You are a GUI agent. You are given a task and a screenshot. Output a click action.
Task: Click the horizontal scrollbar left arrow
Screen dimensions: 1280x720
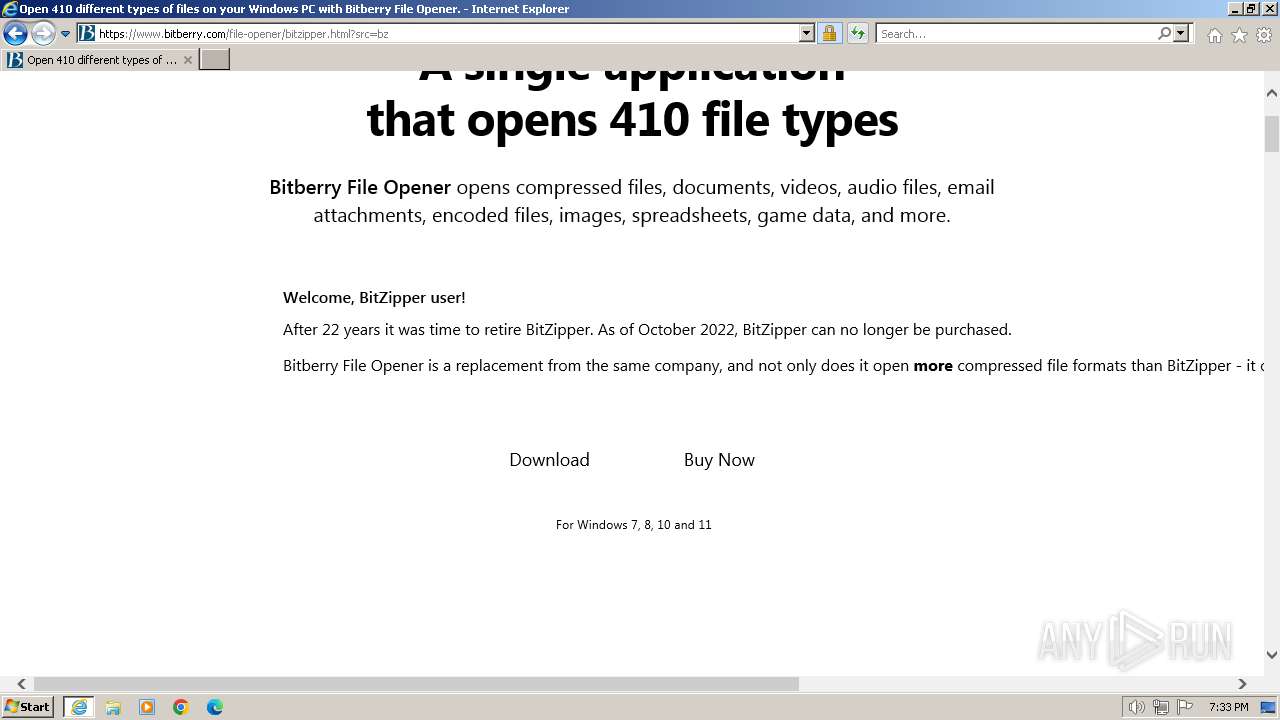tap(21, 684)
